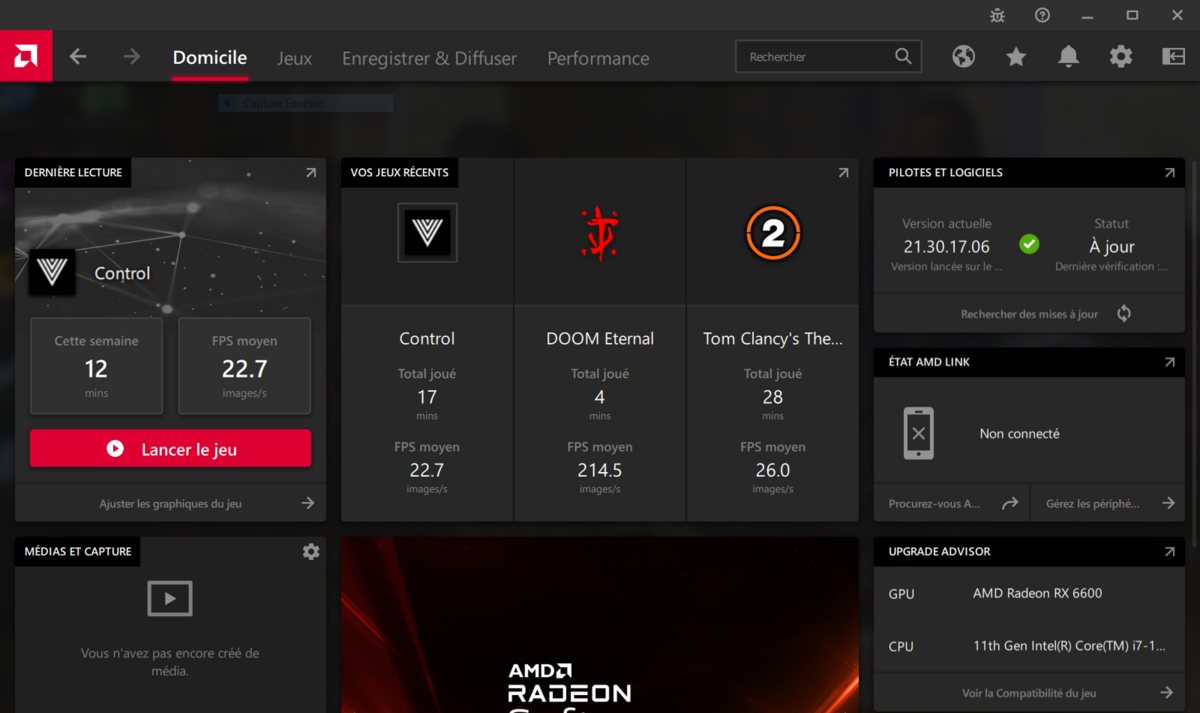Click the share arrow next to Procurez-vous
1200x713 pixels.
click(1009, 504)
